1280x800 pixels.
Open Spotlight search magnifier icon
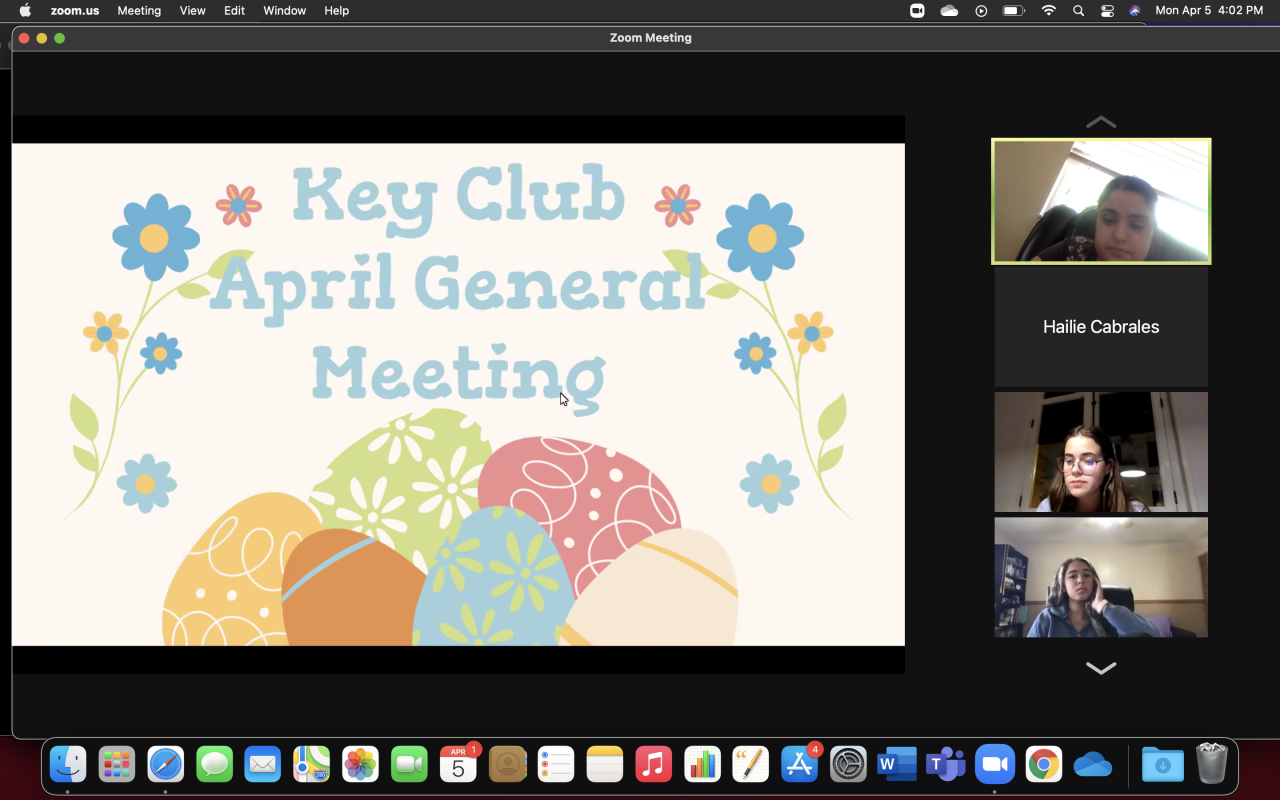pyautogui.click(x=1078, y=11)
